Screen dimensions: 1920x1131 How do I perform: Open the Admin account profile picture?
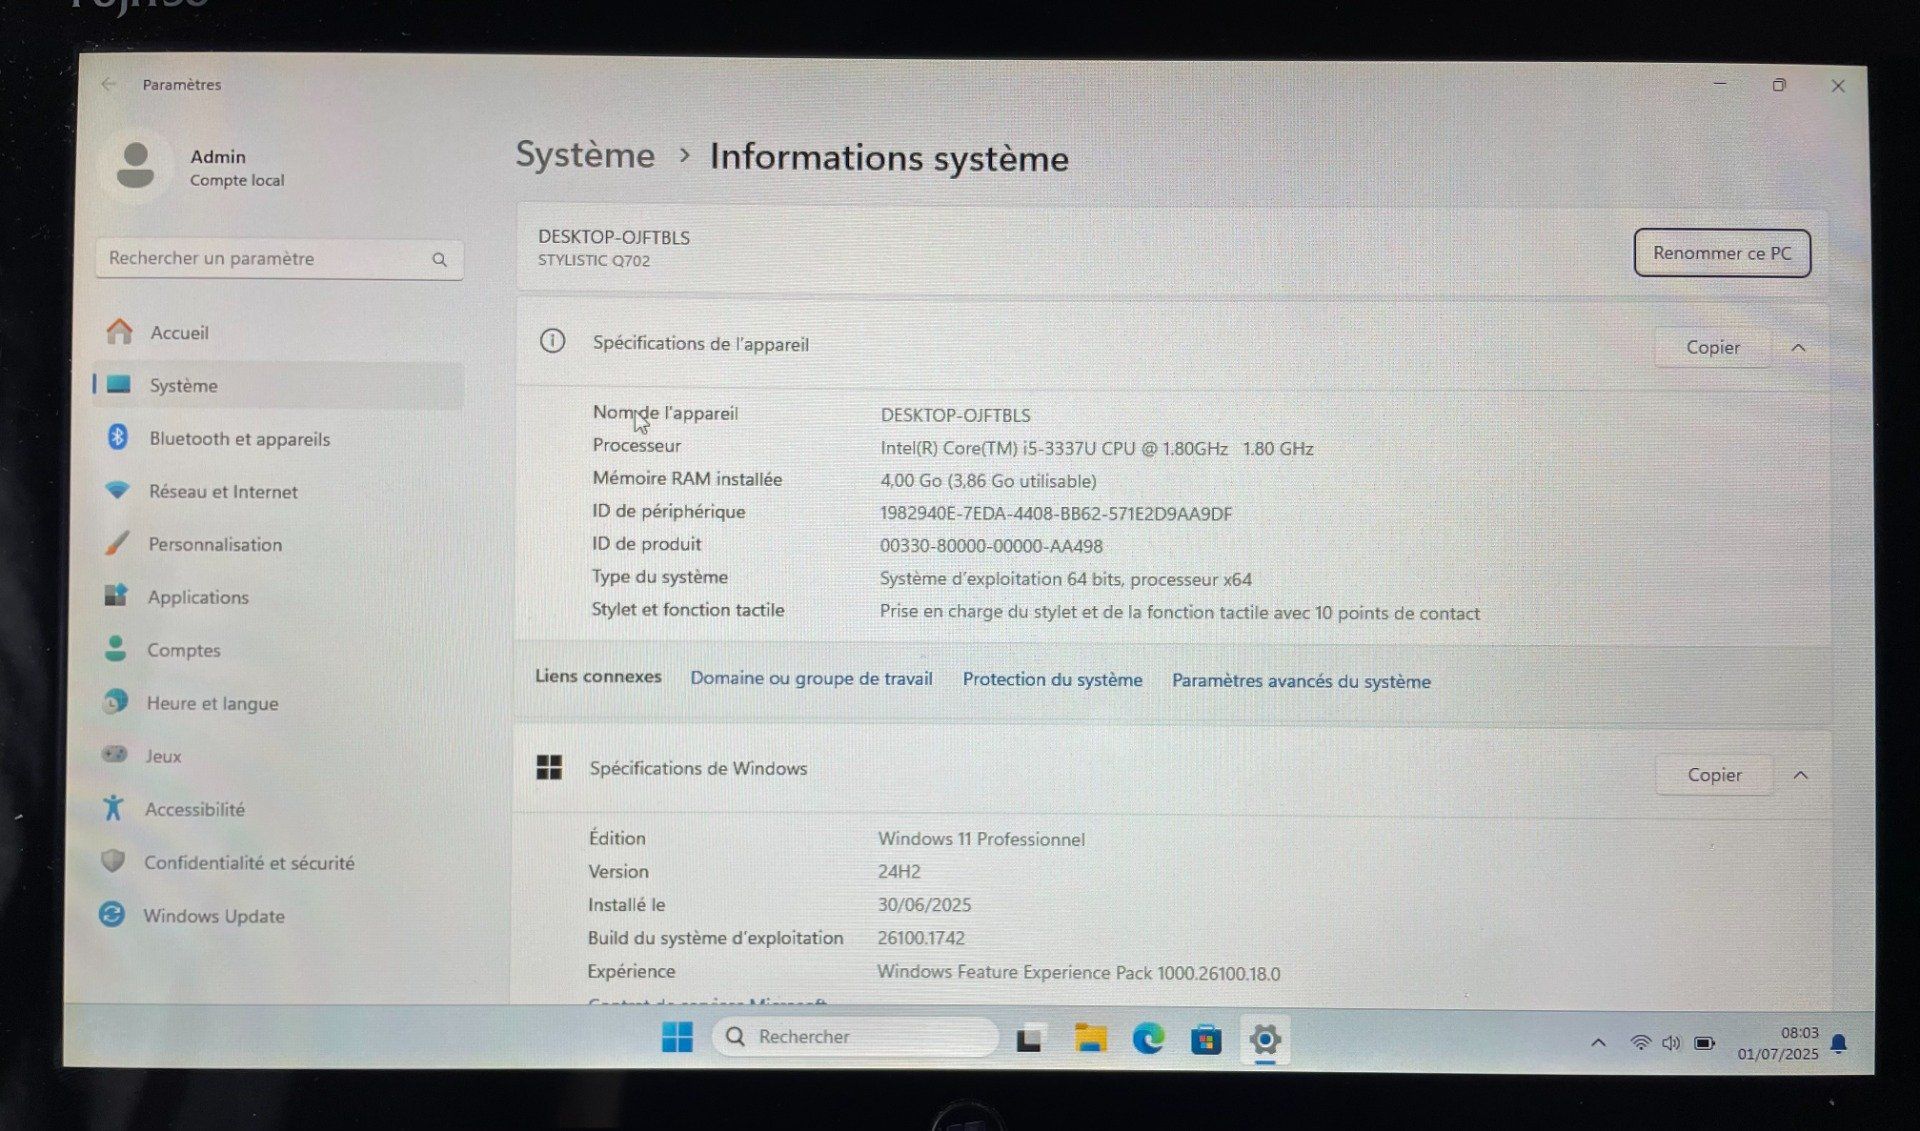(135, 165)
